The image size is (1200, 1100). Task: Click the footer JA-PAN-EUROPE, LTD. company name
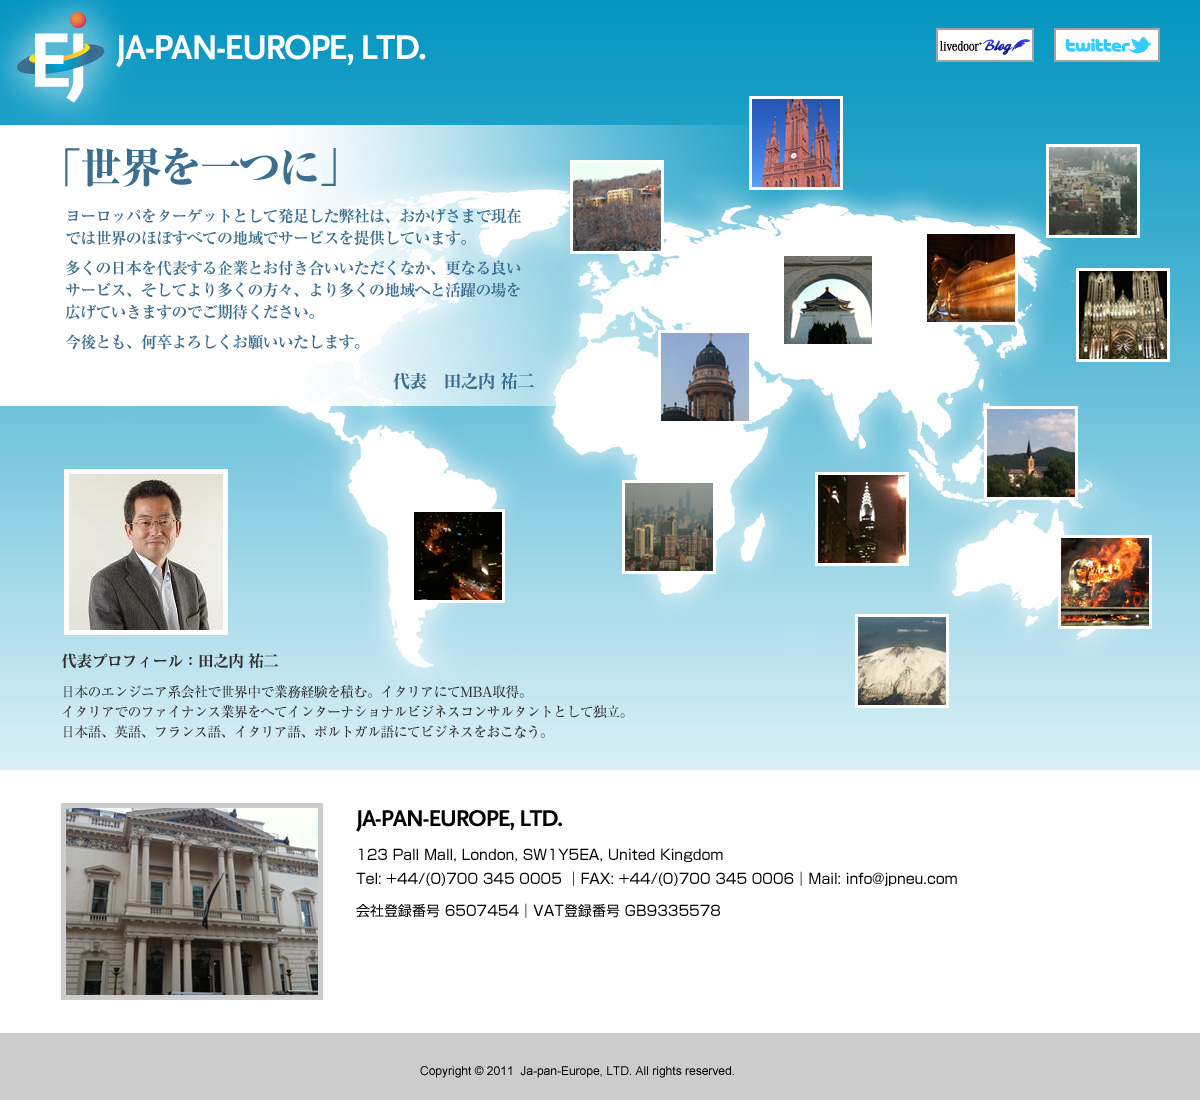coord(459,819)
